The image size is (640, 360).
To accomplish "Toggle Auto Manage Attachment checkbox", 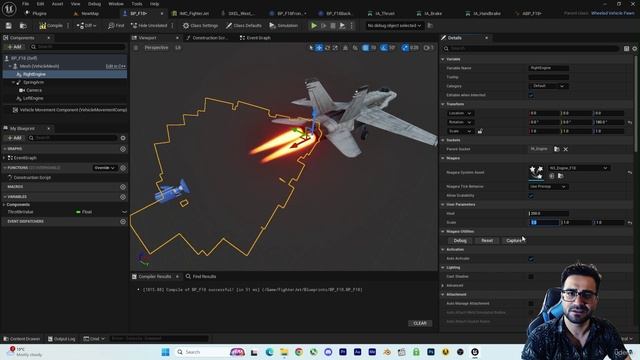I will coord(531,303).
